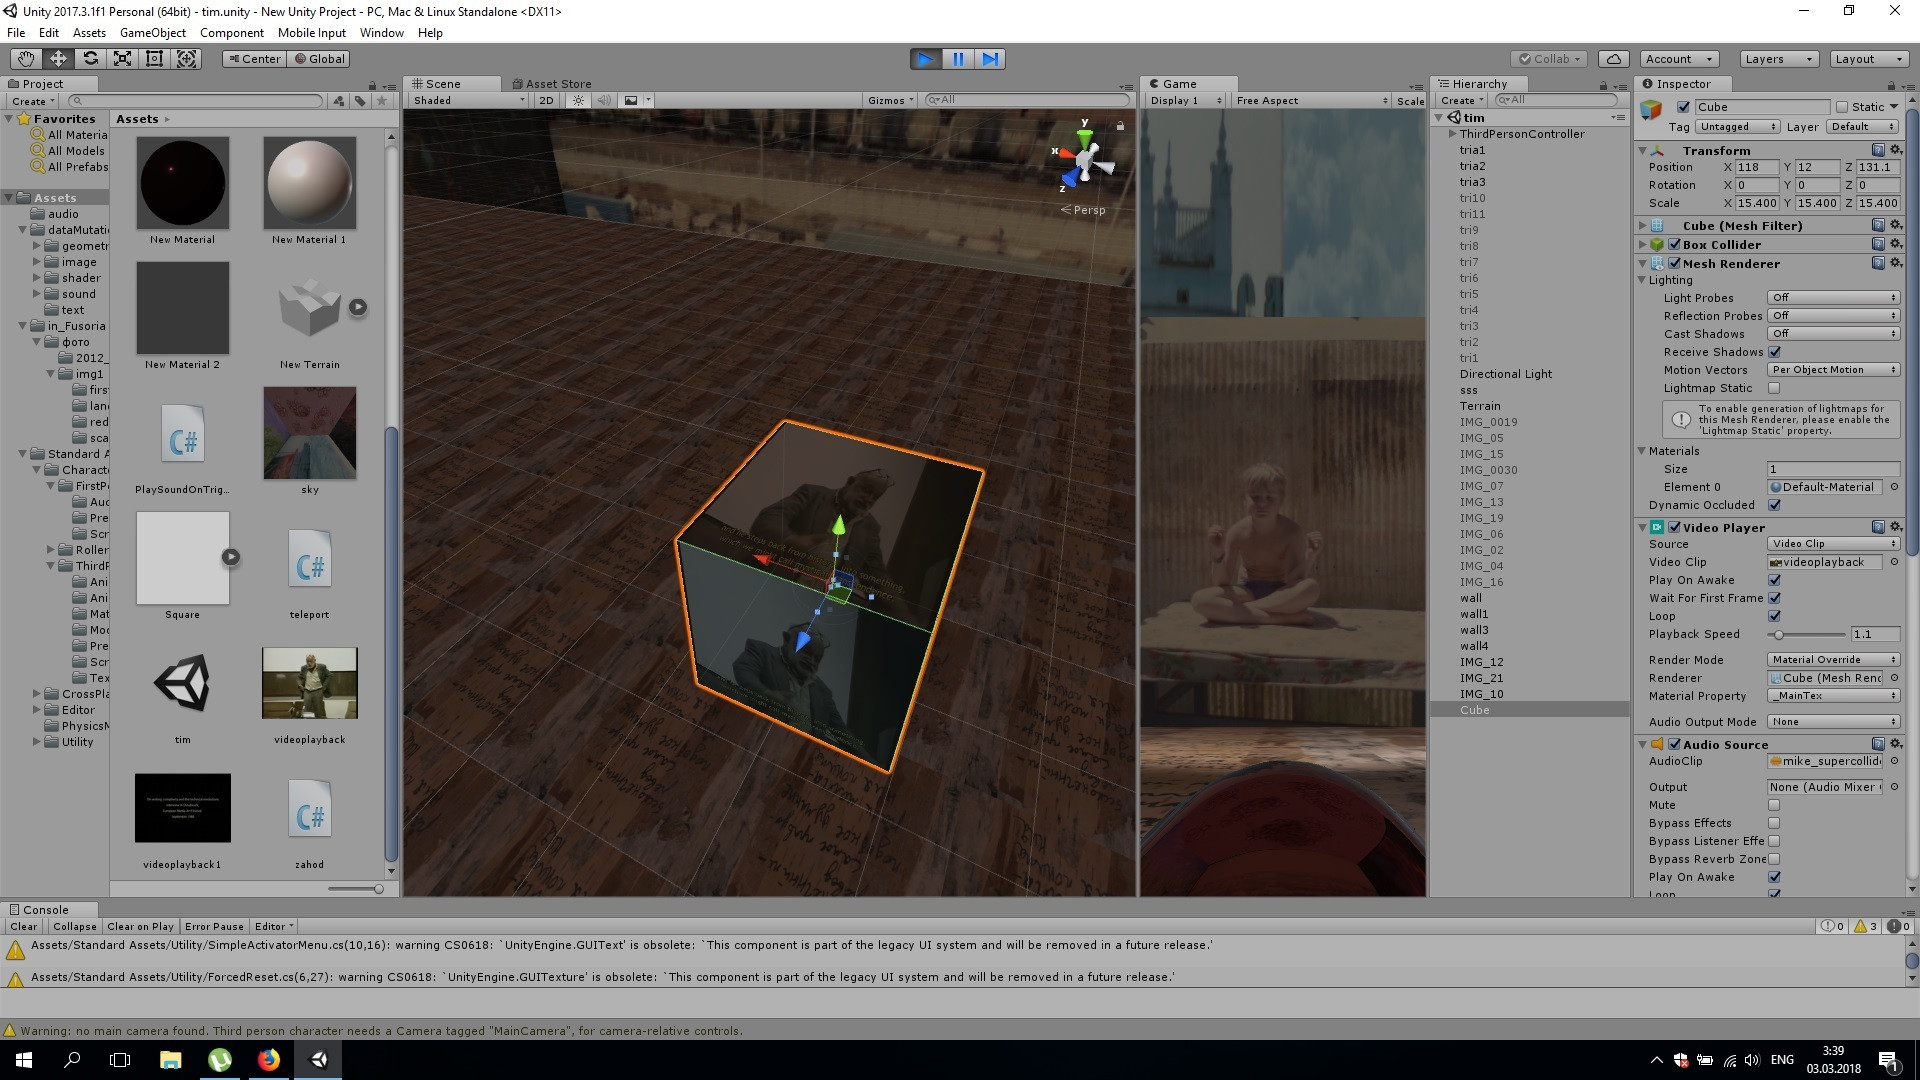Open Transform component gear settings
The image size is (1920, 1080).
pos(1895,150)
